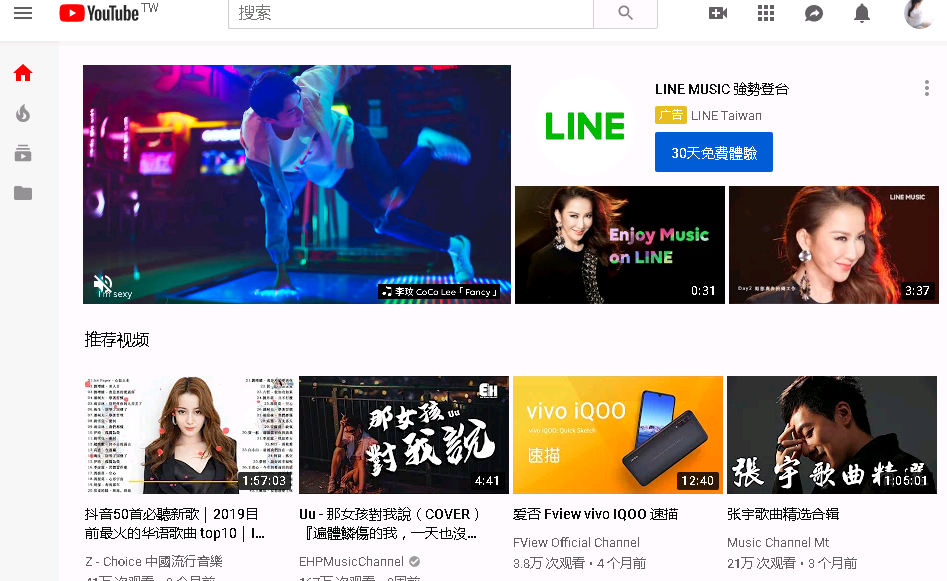Open Library folder icon in sidebar
This screenshot has width=947, height=581.
pyautogui.click(x=23, y=193)
